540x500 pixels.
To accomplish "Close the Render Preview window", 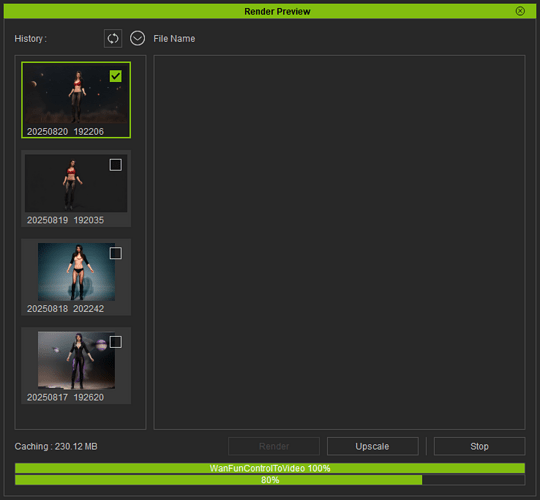I will click(x=520, y=11).
